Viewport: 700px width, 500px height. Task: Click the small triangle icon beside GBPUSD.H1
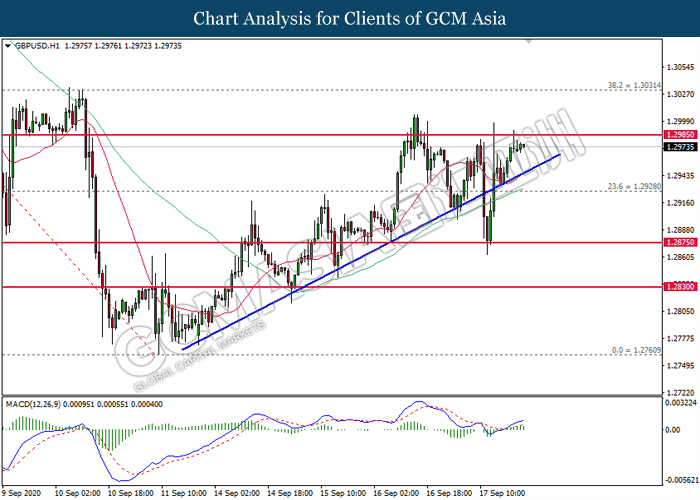(8, 45)
